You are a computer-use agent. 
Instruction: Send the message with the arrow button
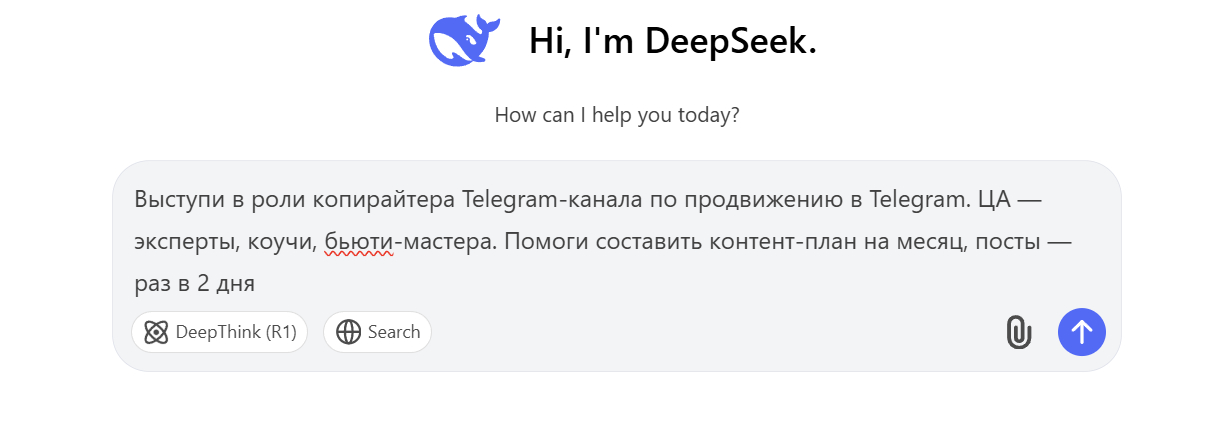1081,332
